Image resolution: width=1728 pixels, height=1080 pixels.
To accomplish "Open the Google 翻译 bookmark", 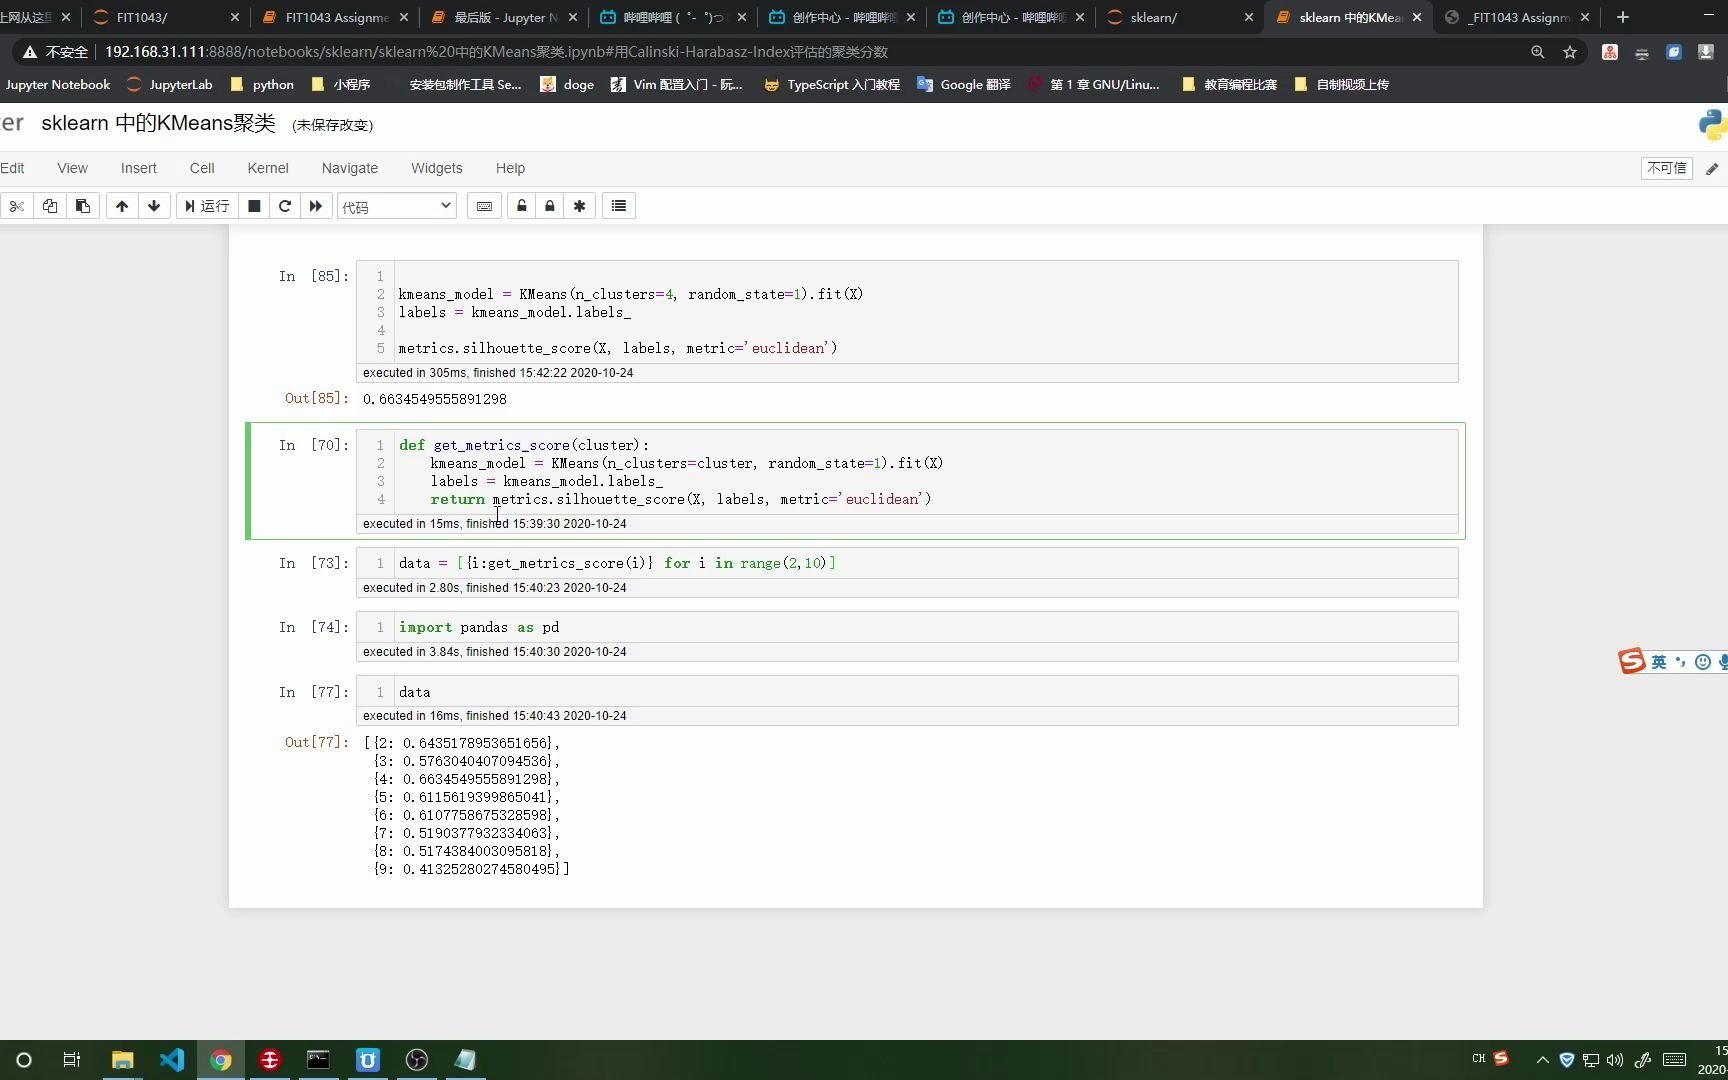I will (964, 84).
